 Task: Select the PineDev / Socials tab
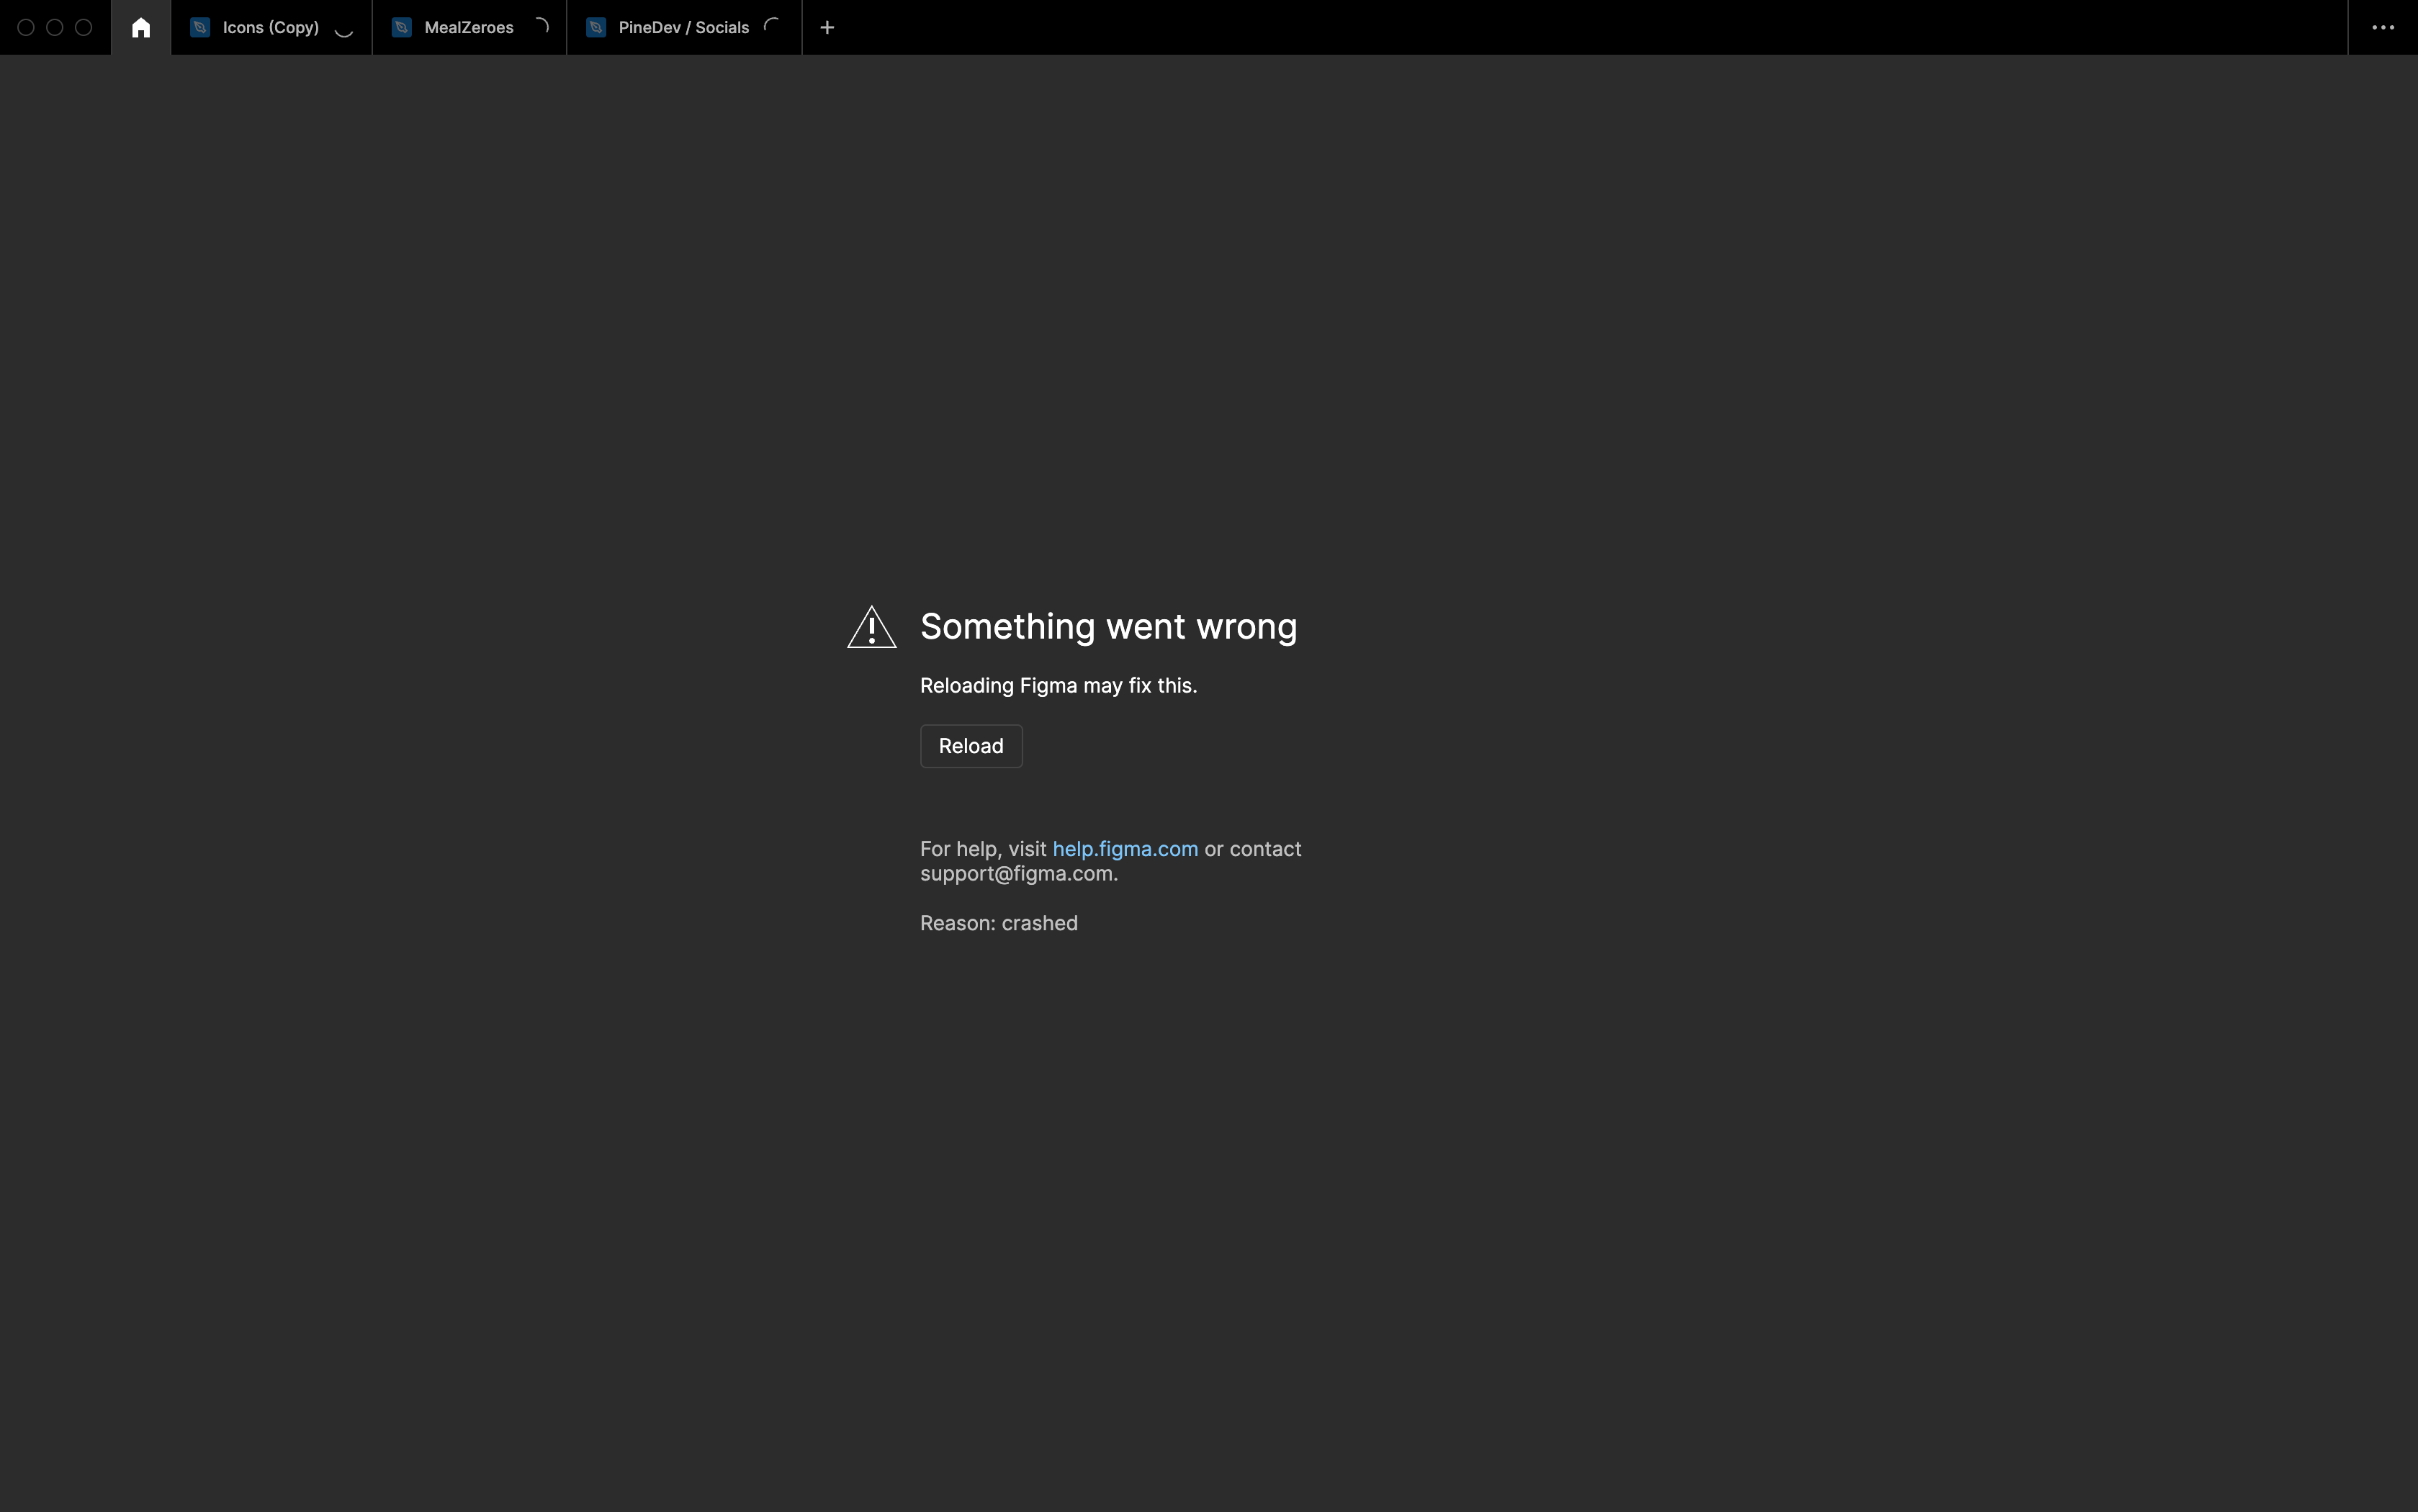684,27
